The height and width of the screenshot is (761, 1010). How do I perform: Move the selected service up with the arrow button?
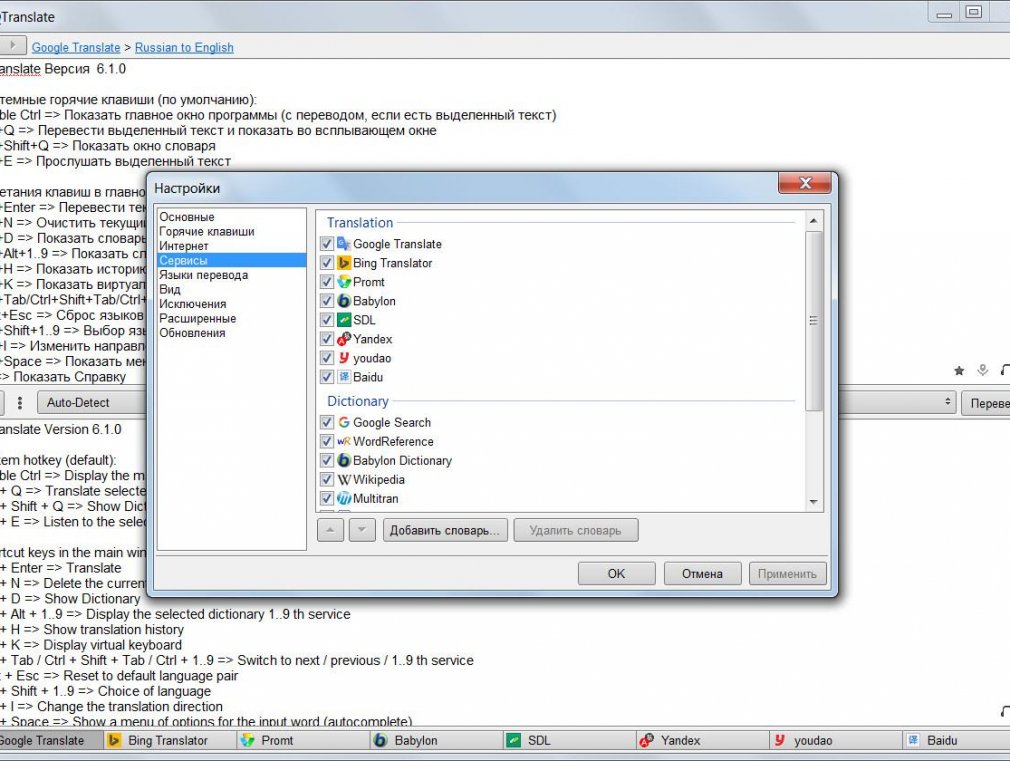[x=330, y=530]
